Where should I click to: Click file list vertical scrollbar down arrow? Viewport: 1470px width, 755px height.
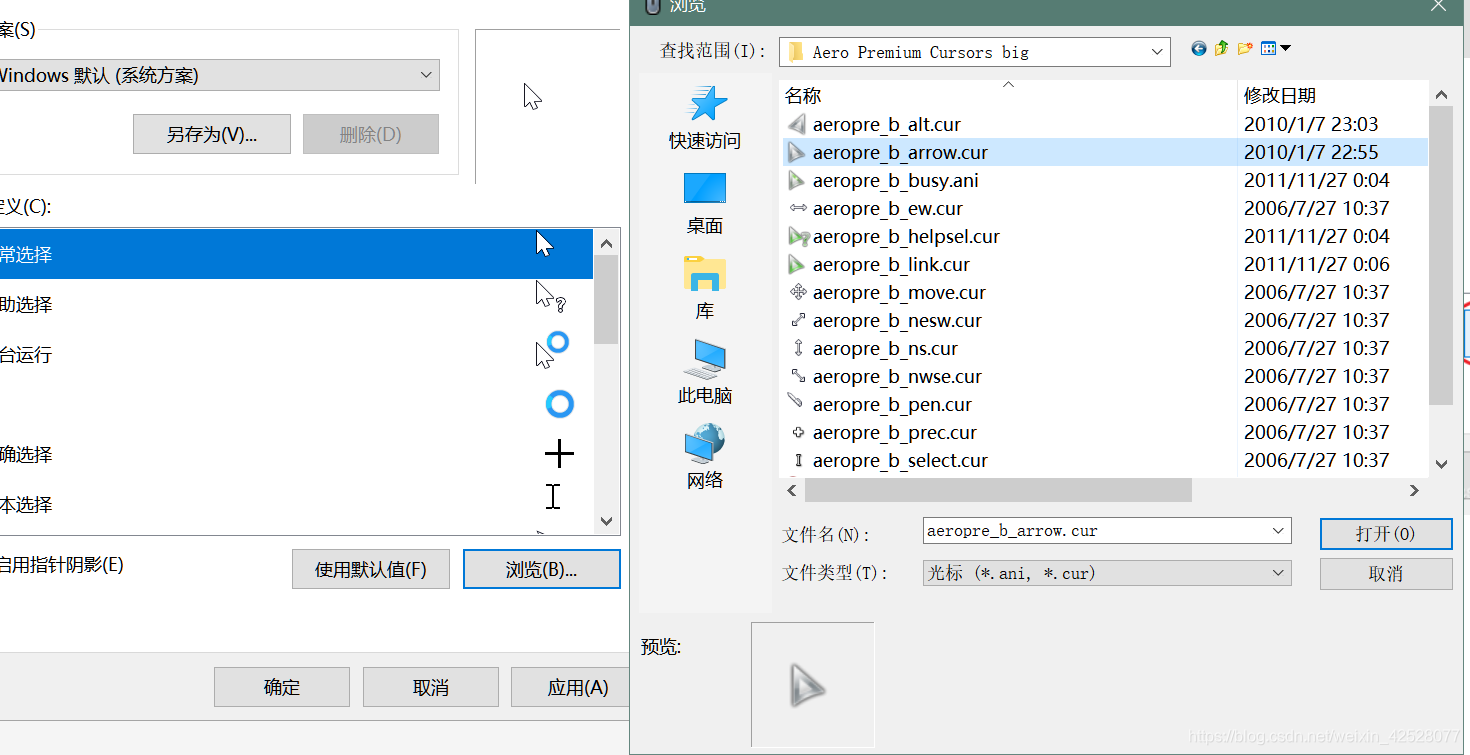pos(1441,464)
